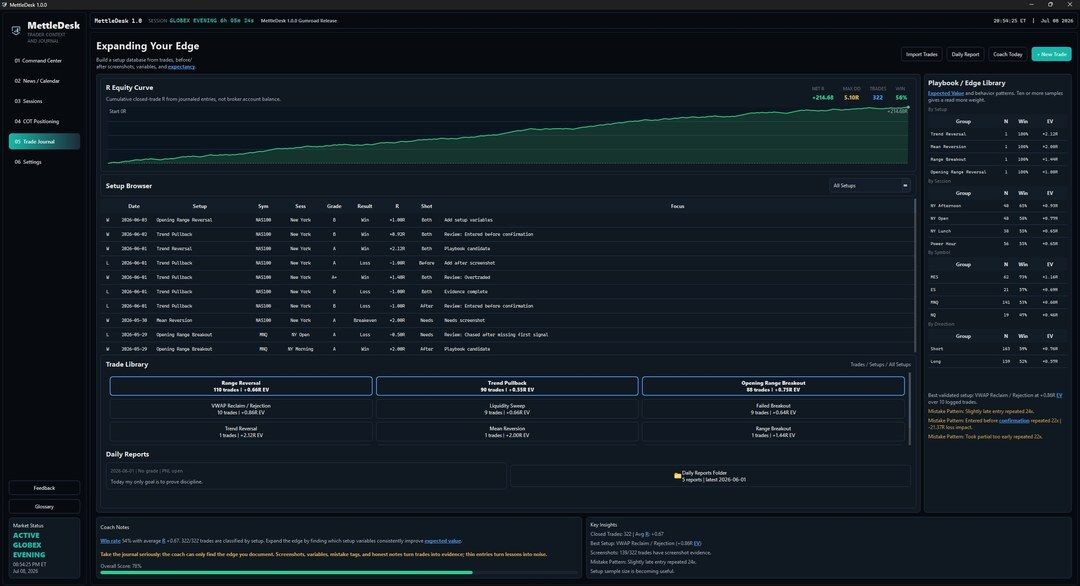Click the MES symbol row in Playbook
This screenshot has height=586, width=1080.
point(997,278)
